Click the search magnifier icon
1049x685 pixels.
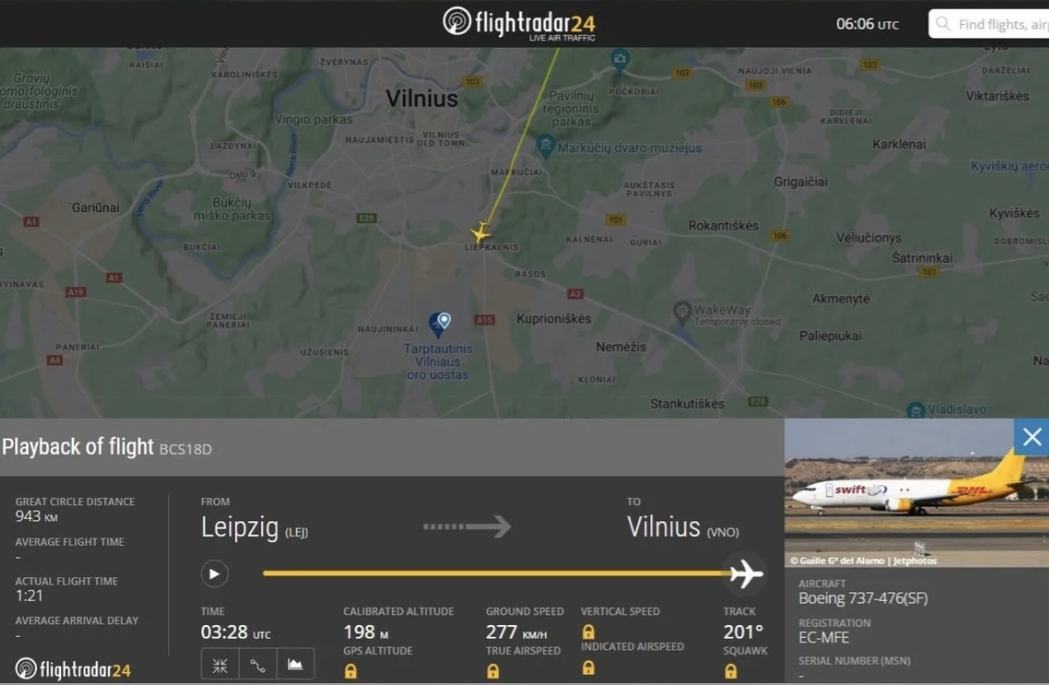pos(943,24)
